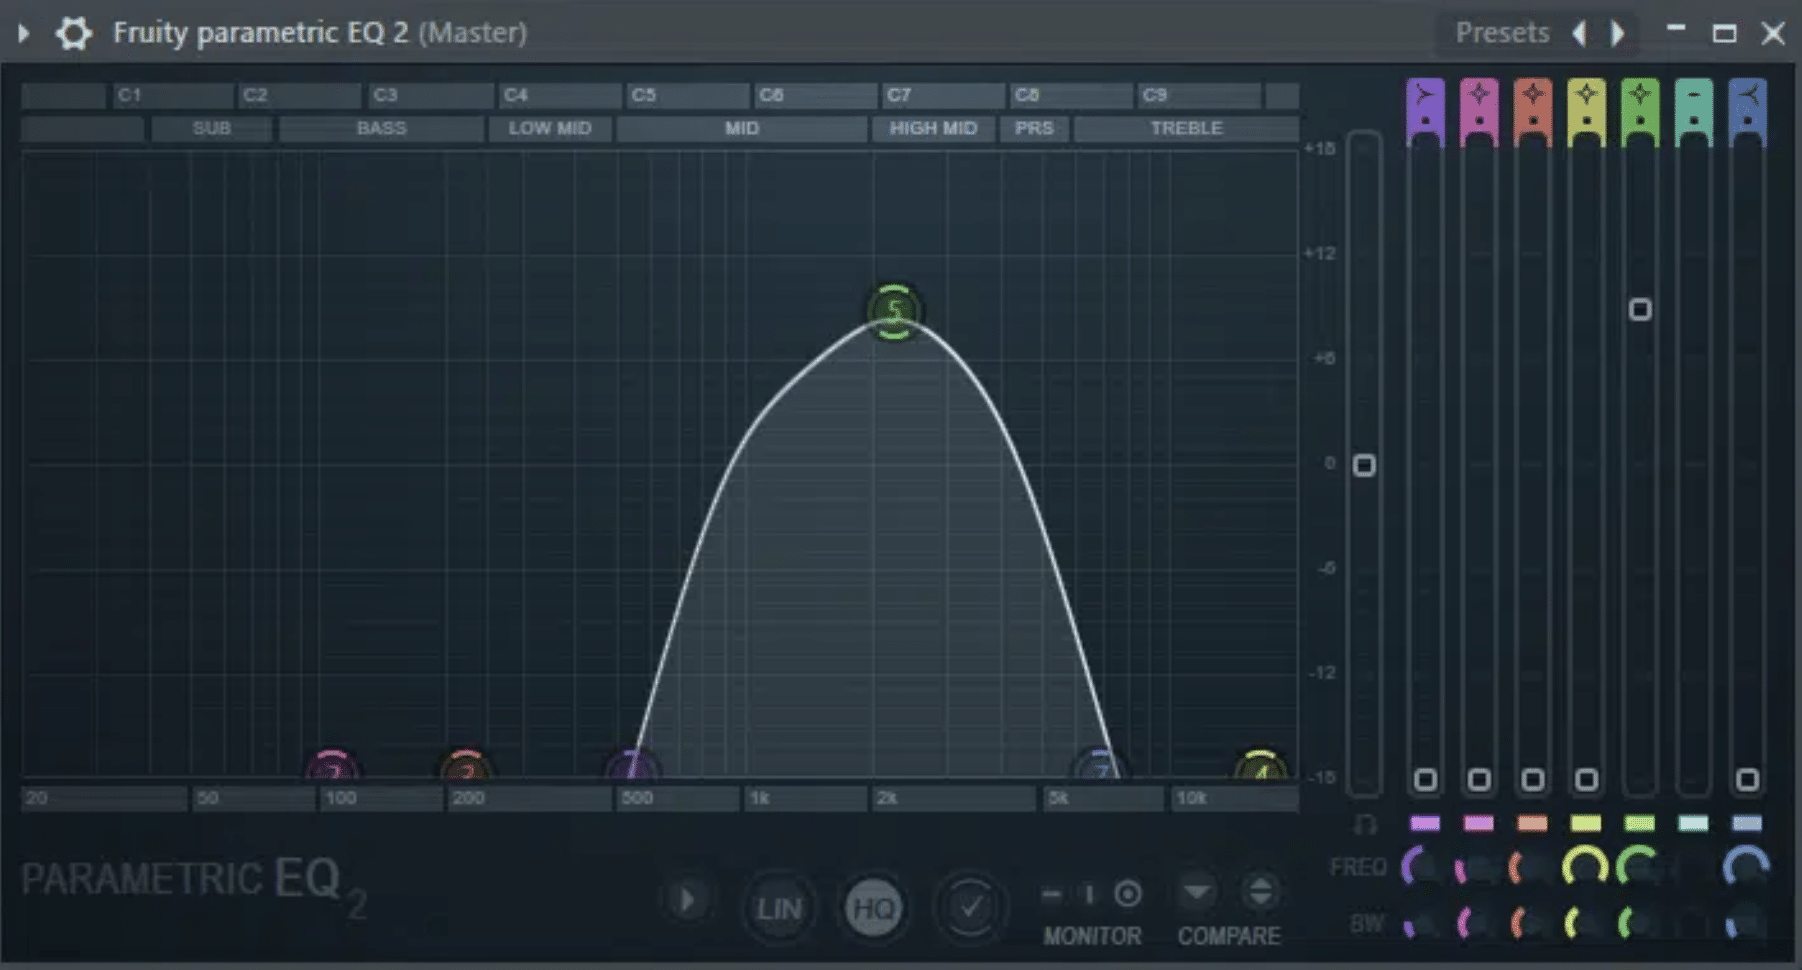1802x970 pixels.
Task: Click the play arrow left of LIN
Action: coord(687,901)
